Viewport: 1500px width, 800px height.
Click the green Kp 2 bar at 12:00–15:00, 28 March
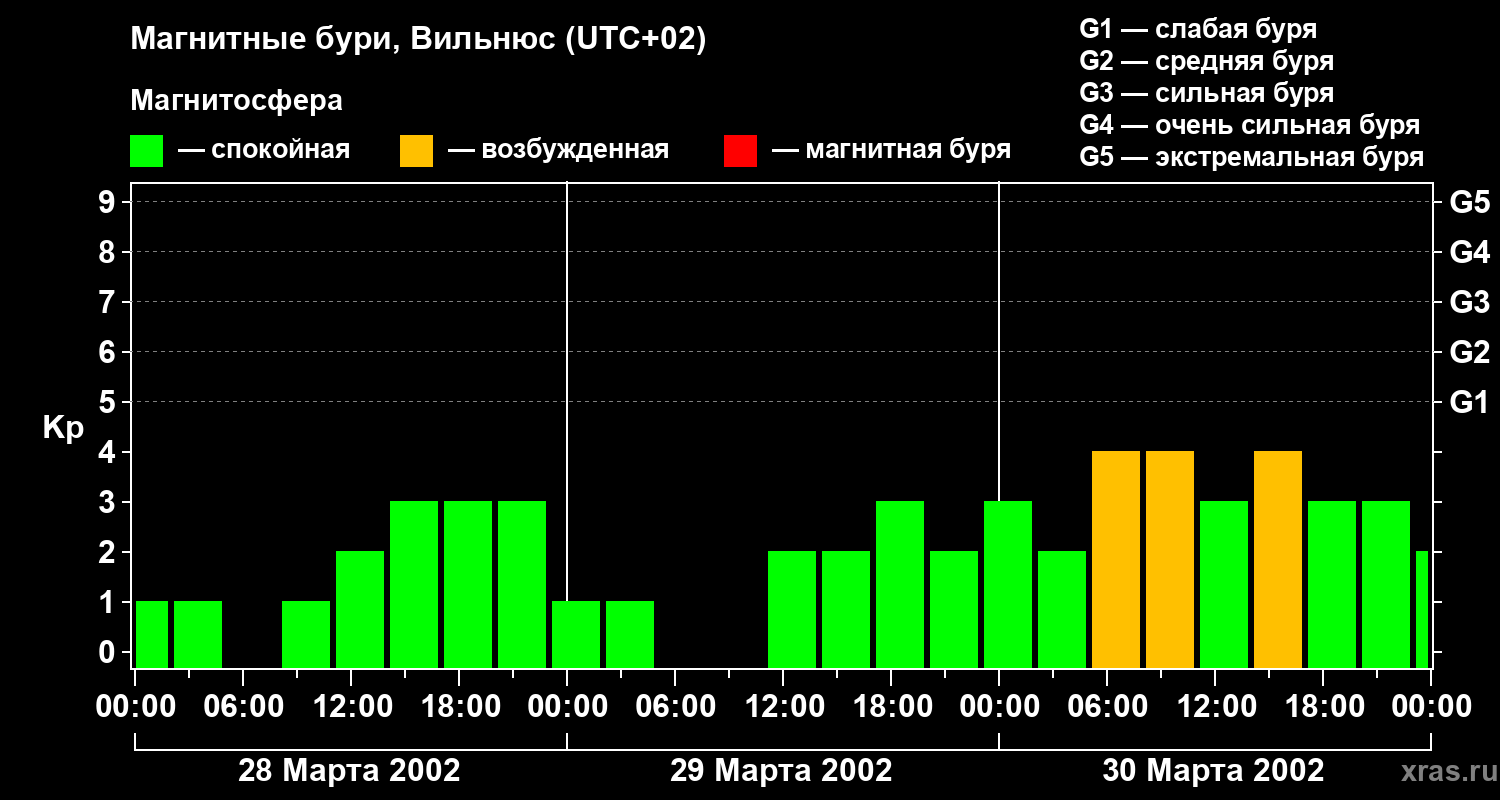click(x=360, y=610)
